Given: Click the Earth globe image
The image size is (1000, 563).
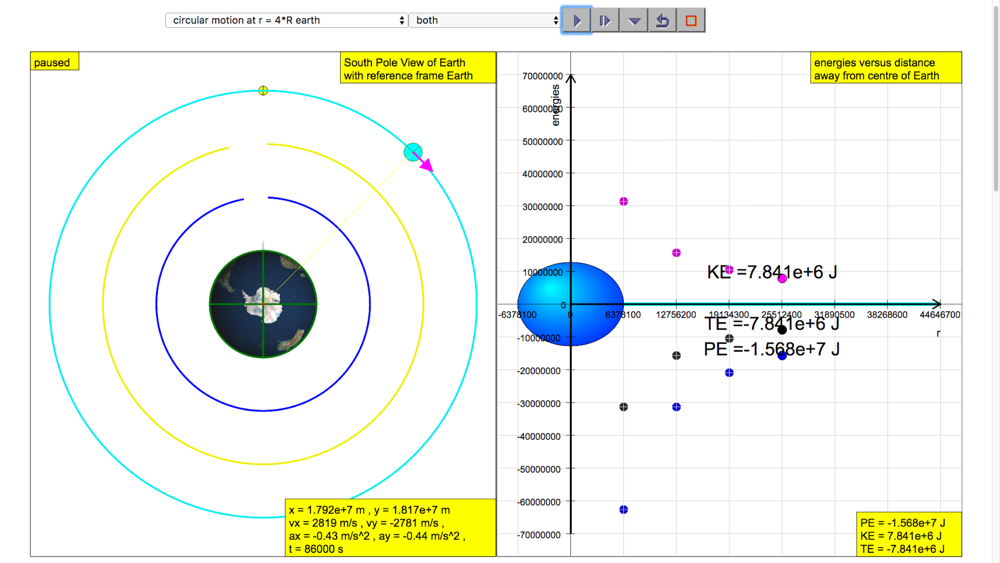Looking at the screenshot, I should (263, 303).
